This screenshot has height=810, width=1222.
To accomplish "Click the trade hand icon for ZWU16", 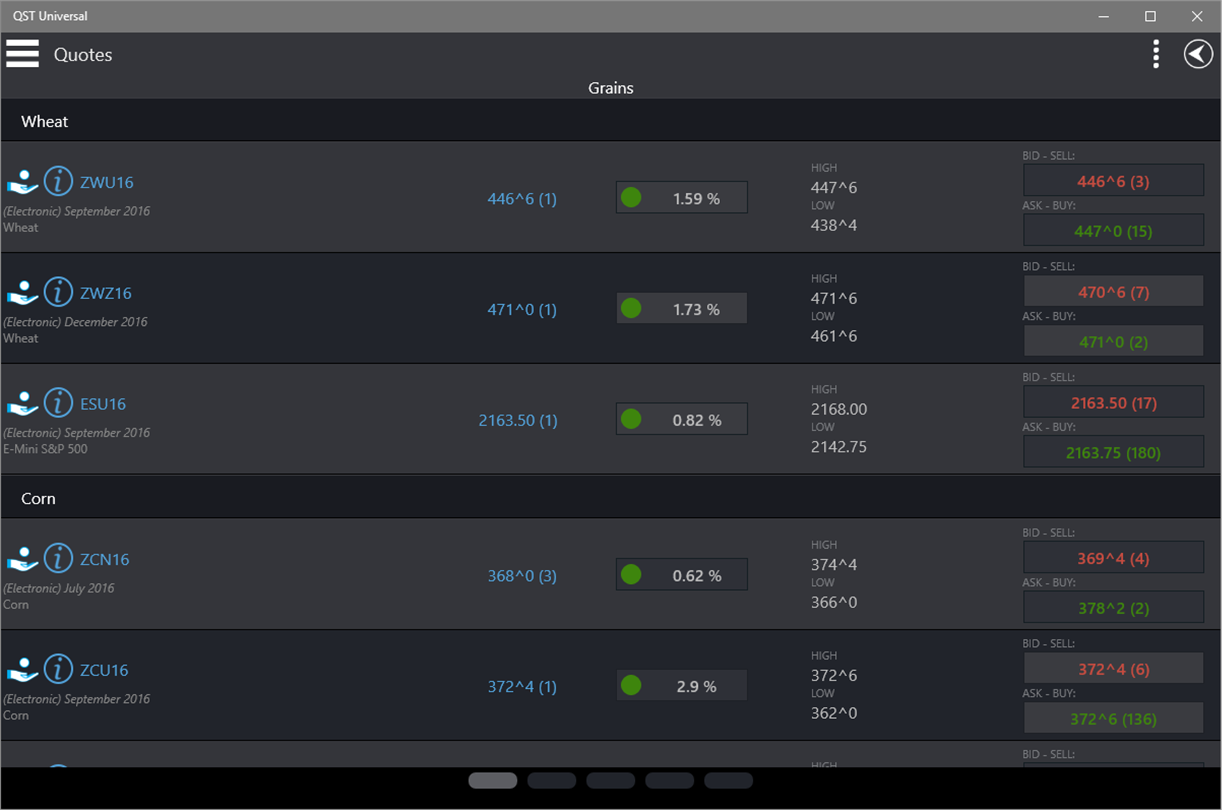I will [22, 182].
